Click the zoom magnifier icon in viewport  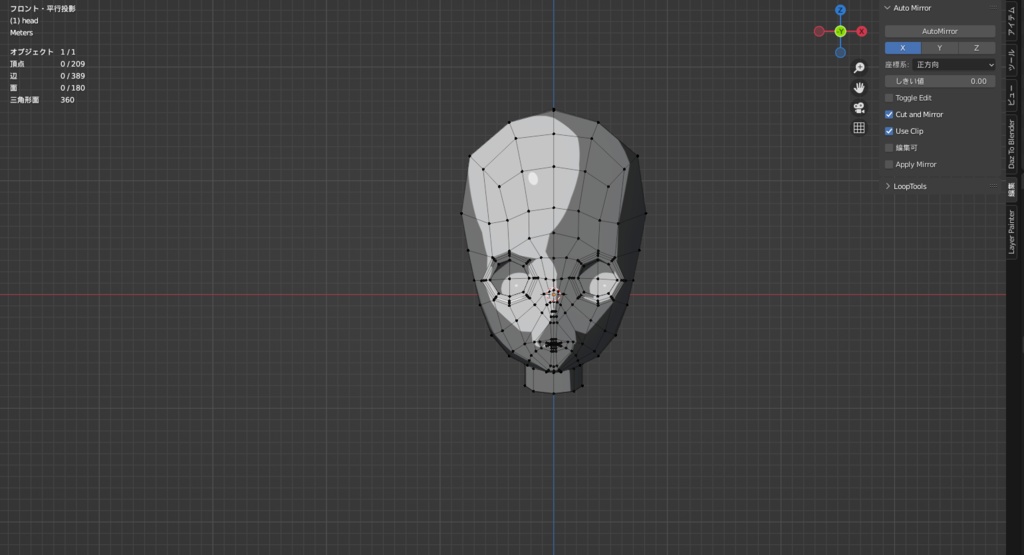click(x=859, y=68)
